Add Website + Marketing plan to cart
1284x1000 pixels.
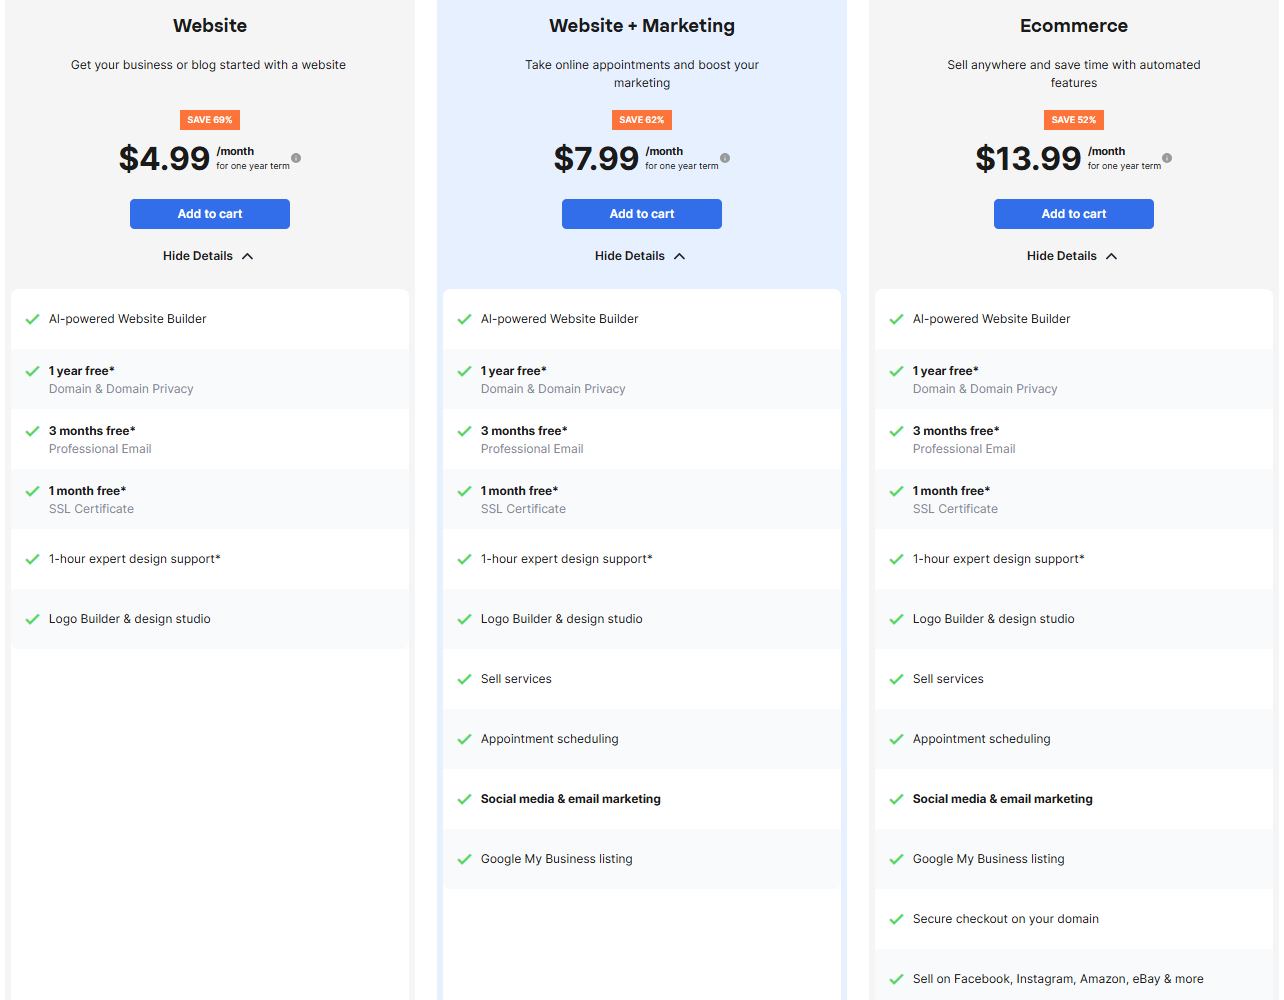tap(642, 214)
